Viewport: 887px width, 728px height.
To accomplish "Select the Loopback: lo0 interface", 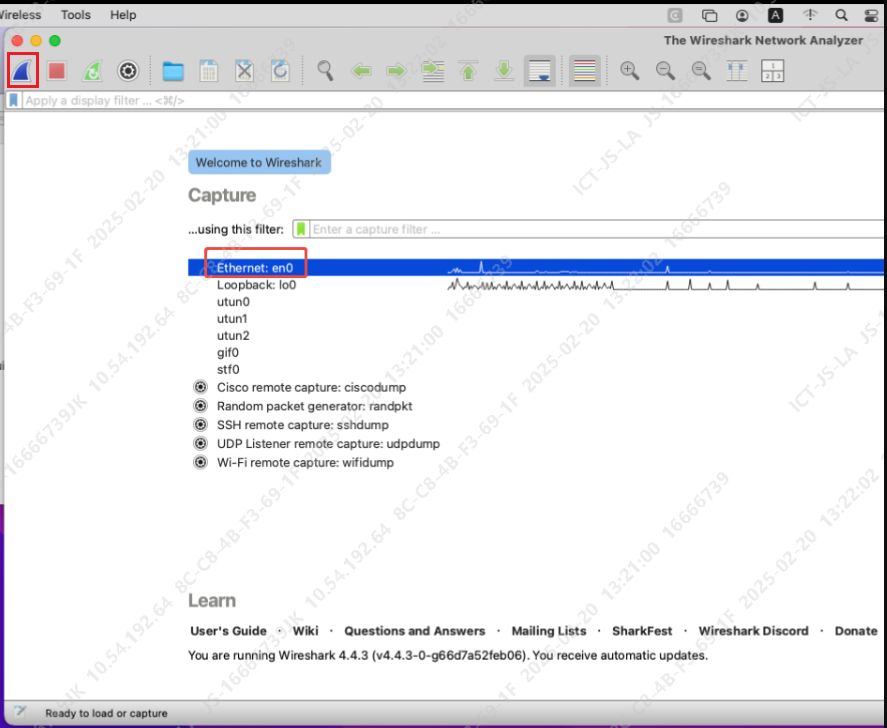I will click(256, 285).
